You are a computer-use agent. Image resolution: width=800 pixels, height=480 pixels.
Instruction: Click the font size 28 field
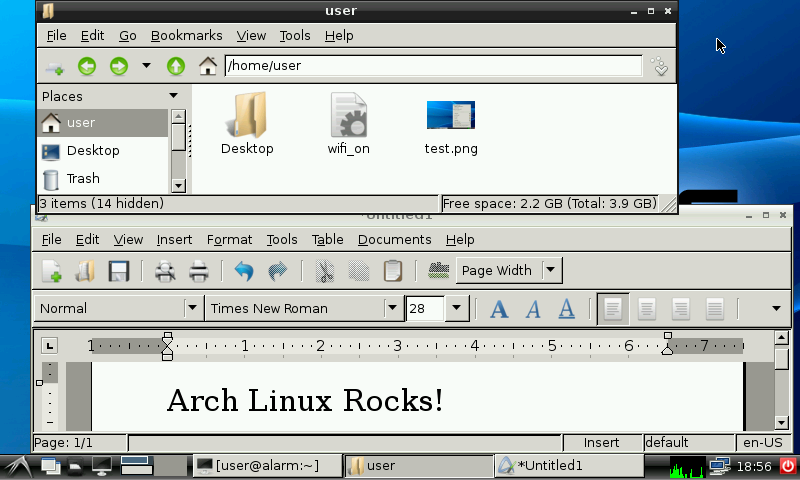[x=425, y=308]
